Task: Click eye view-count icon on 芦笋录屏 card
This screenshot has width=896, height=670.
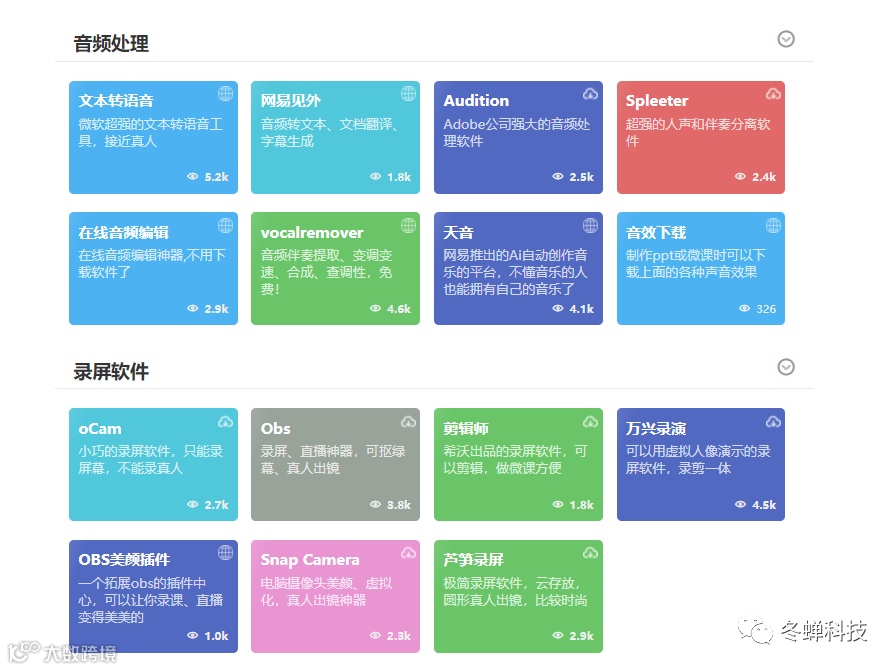Action: (x=558, y=636)
